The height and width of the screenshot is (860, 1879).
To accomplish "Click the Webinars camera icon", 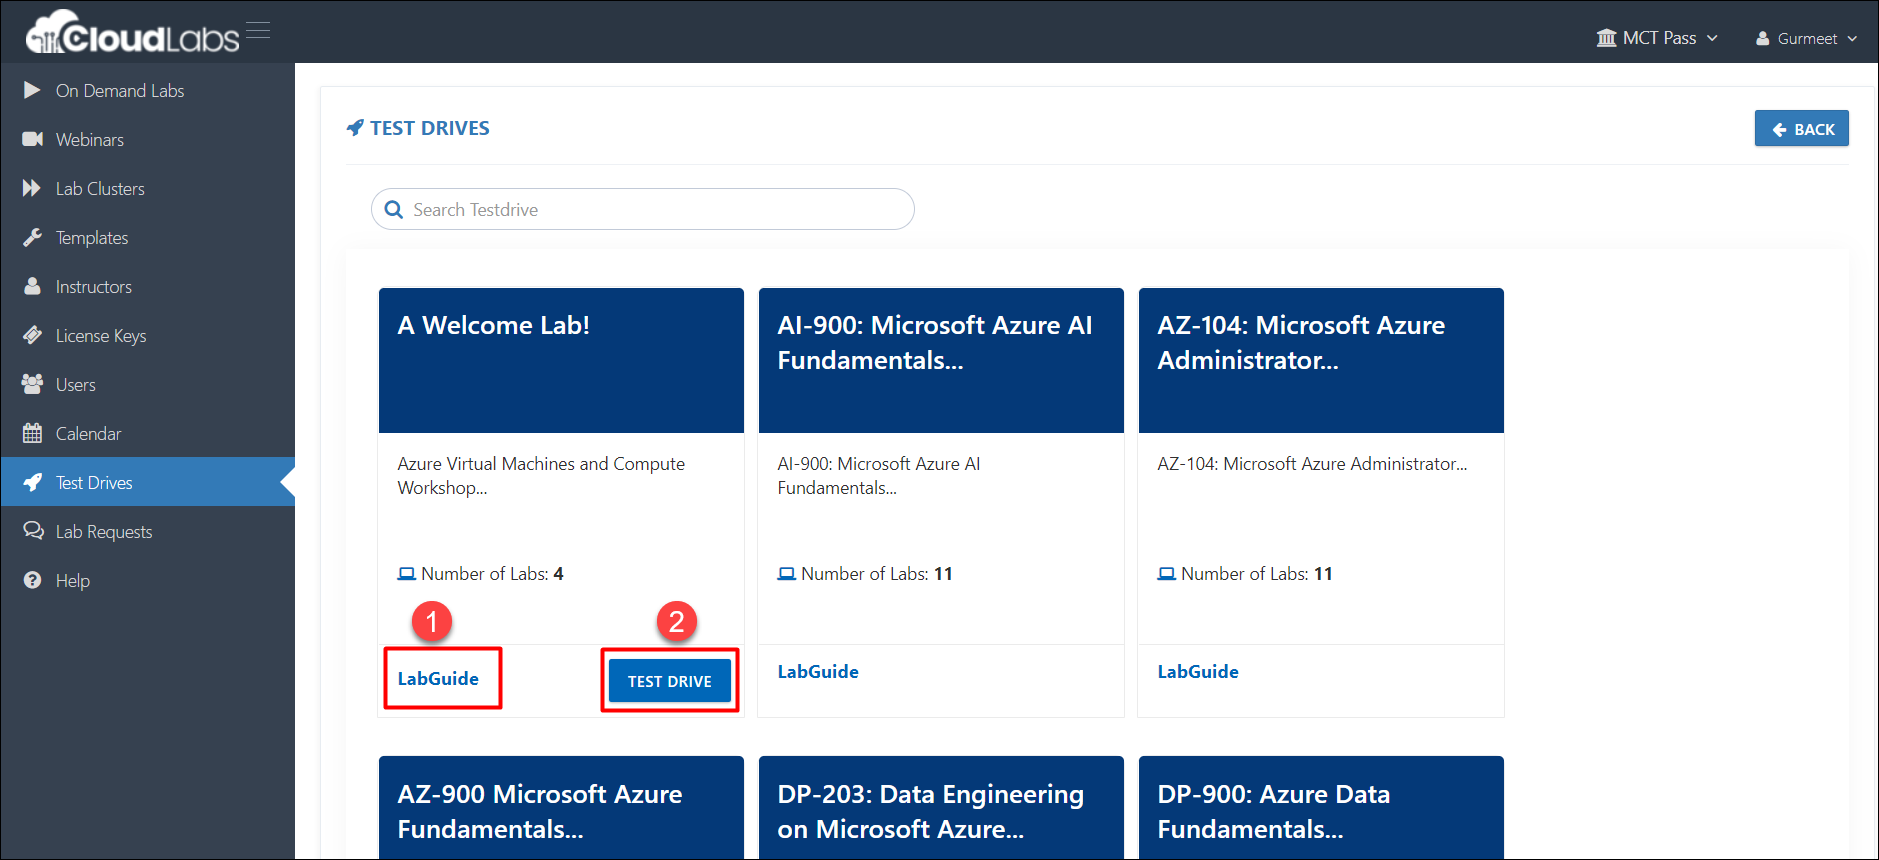I will 33,139.
